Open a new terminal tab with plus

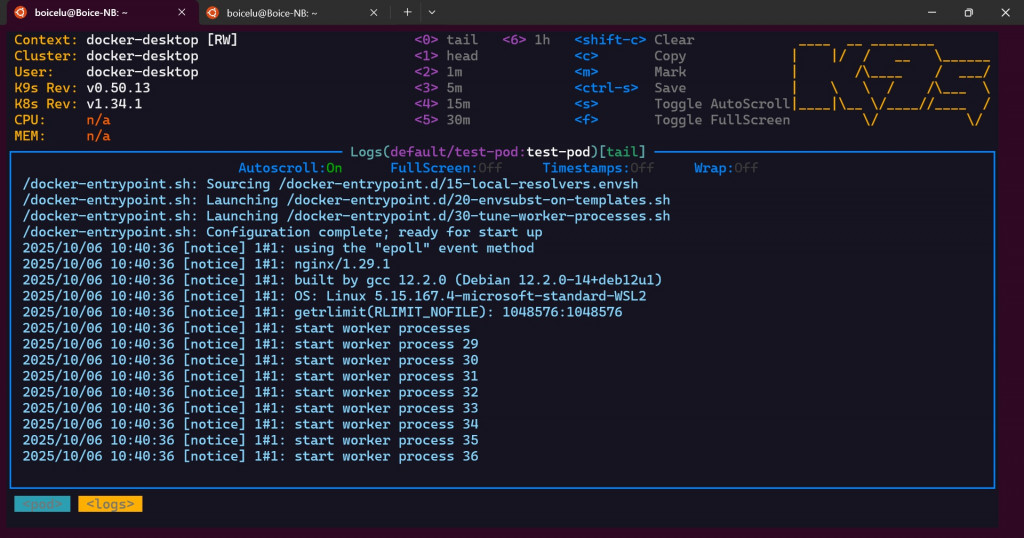click(x=408, y=12)
